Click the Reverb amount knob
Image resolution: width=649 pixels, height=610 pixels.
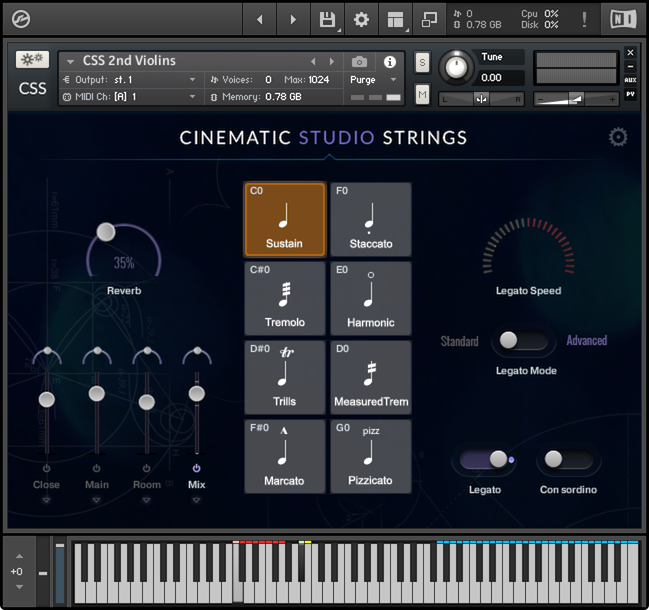(x=106, y=232)
